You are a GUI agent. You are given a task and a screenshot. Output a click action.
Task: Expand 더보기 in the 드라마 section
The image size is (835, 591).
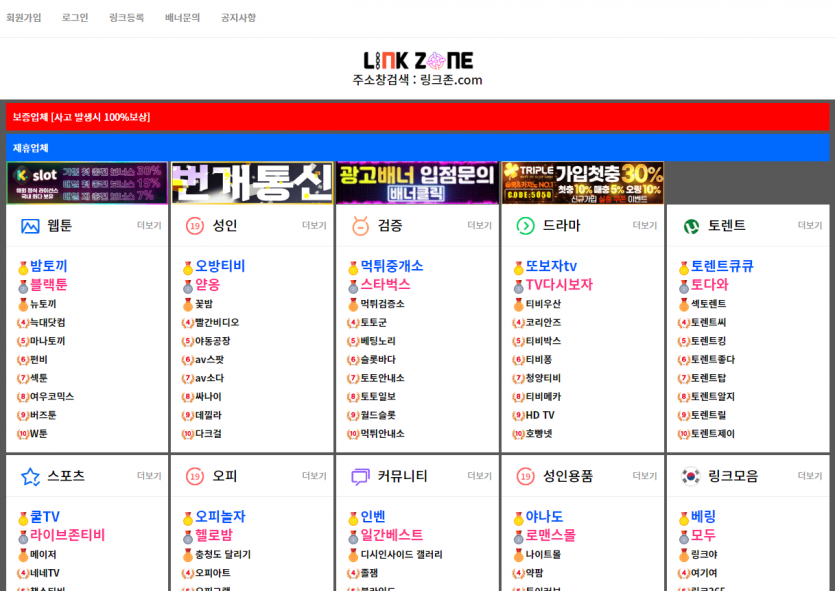tap(644, 226)
